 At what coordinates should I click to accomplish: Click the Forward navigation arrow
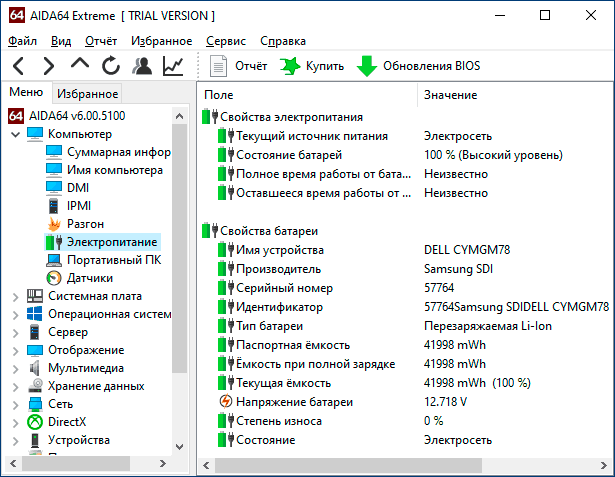point(48,66)
